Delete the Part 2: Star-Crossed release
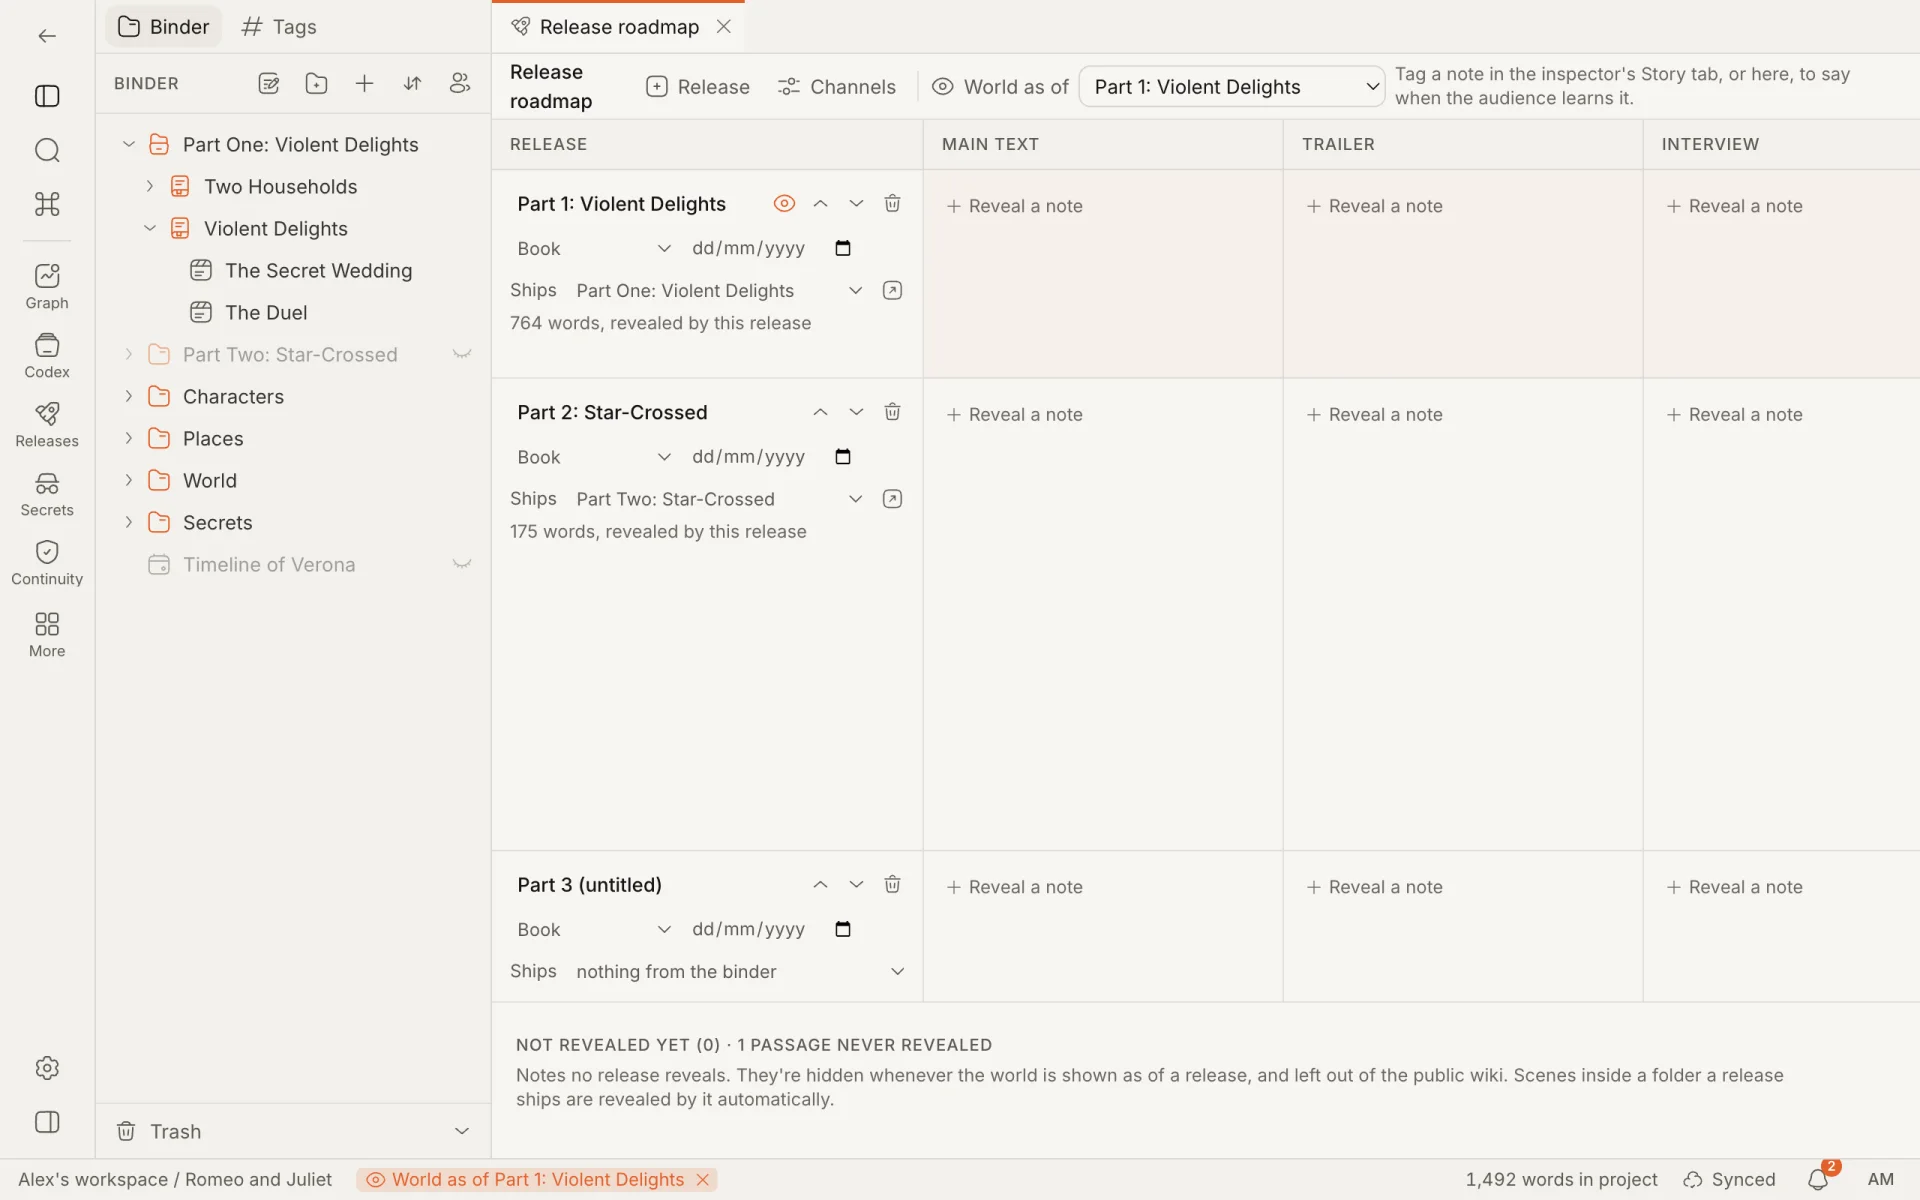 point(892,412)
